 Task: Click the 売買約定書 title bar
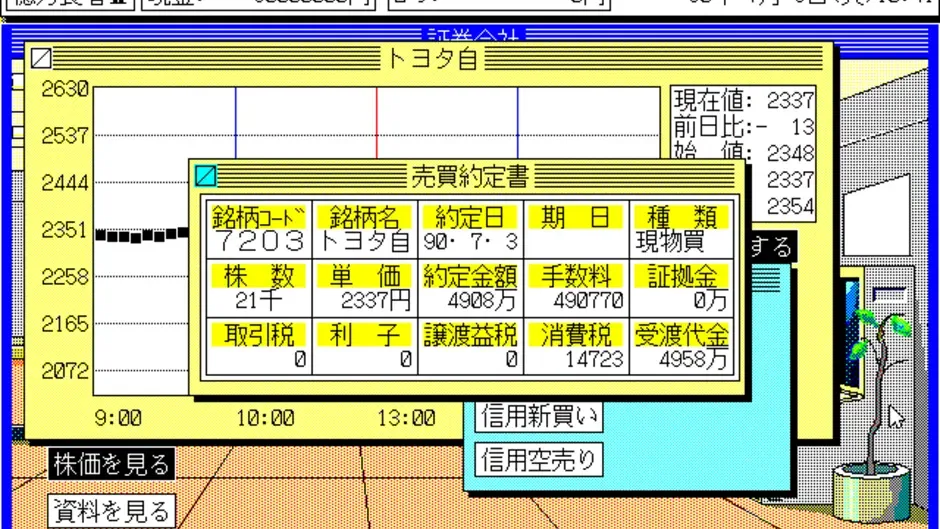click(469, 176)
